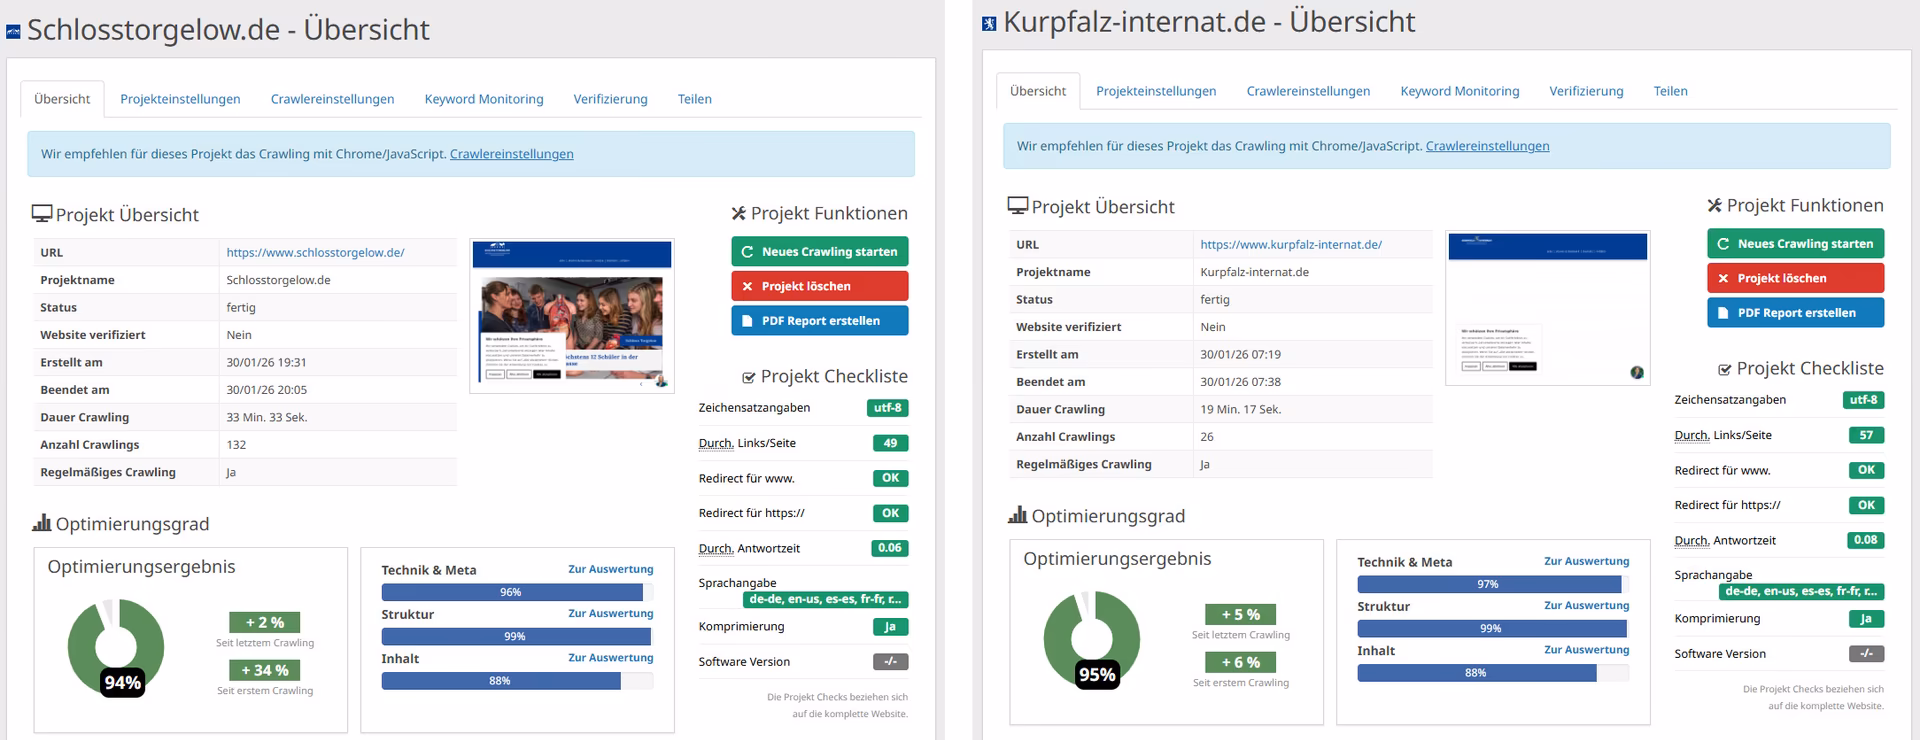Open Übersicht tab in Kurpfalz-internat panel

(1038, 91)
